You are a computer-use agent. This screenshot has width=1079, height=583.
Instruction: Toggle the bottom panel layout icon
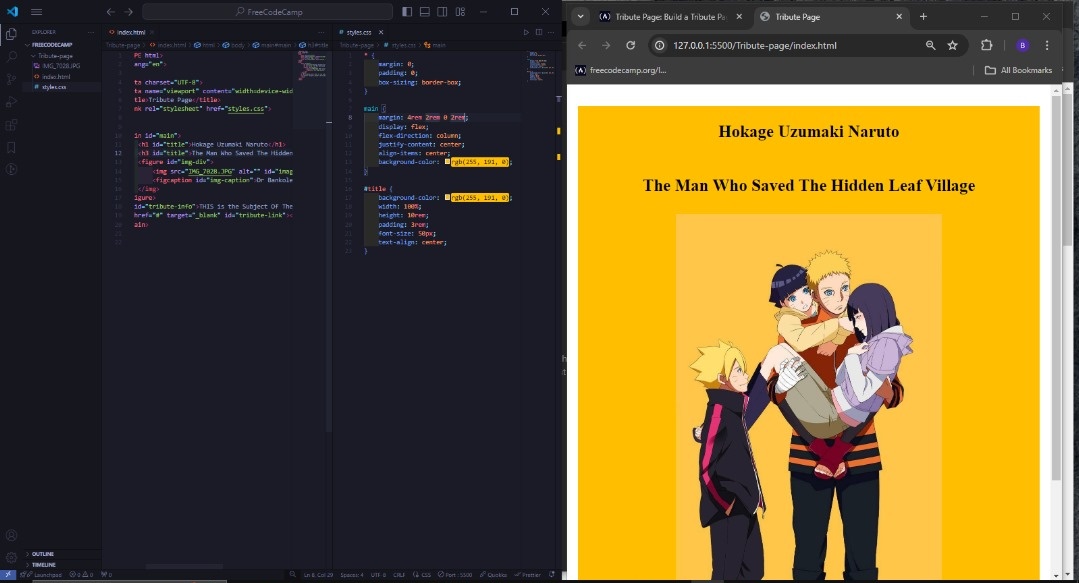pos(425,12)
